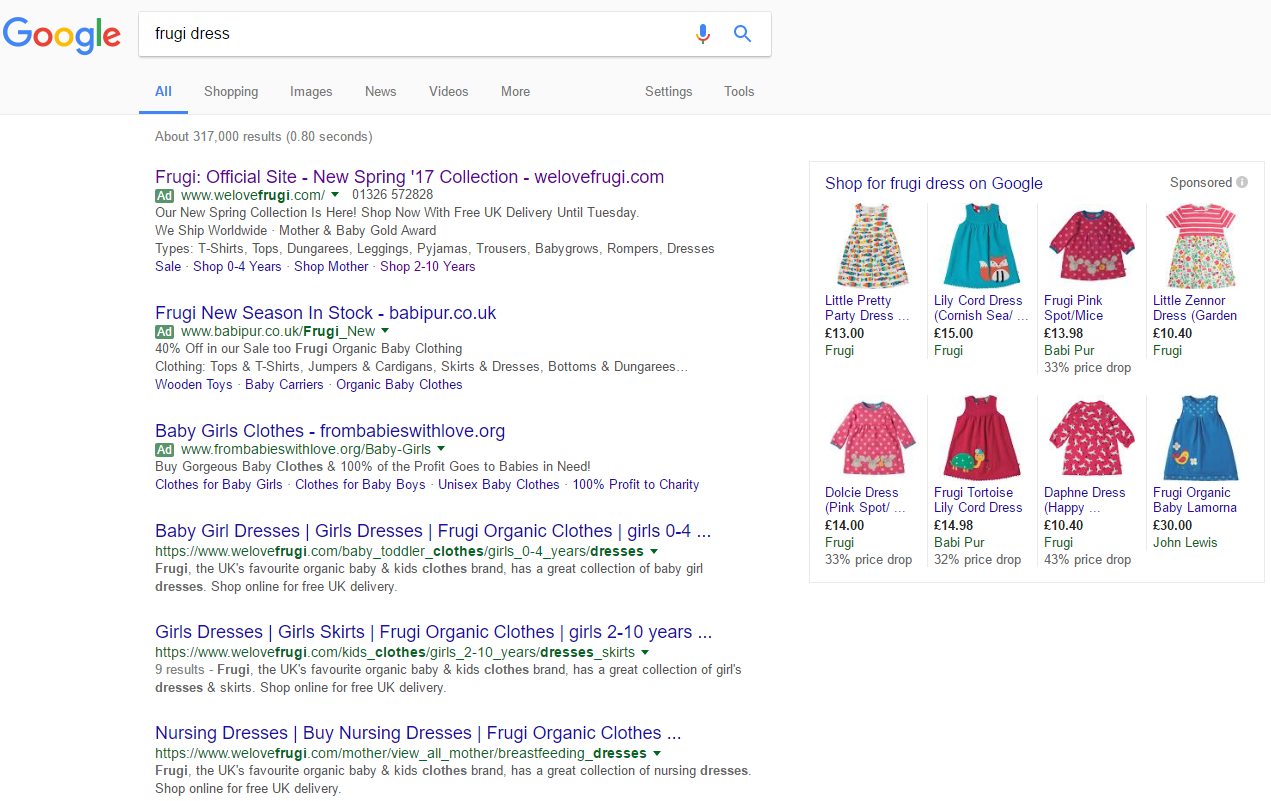This screenshot has width=1271, height=801.
Task: Click Clothes for Baby Girls sitelink
Action: [x=219, y=485]
